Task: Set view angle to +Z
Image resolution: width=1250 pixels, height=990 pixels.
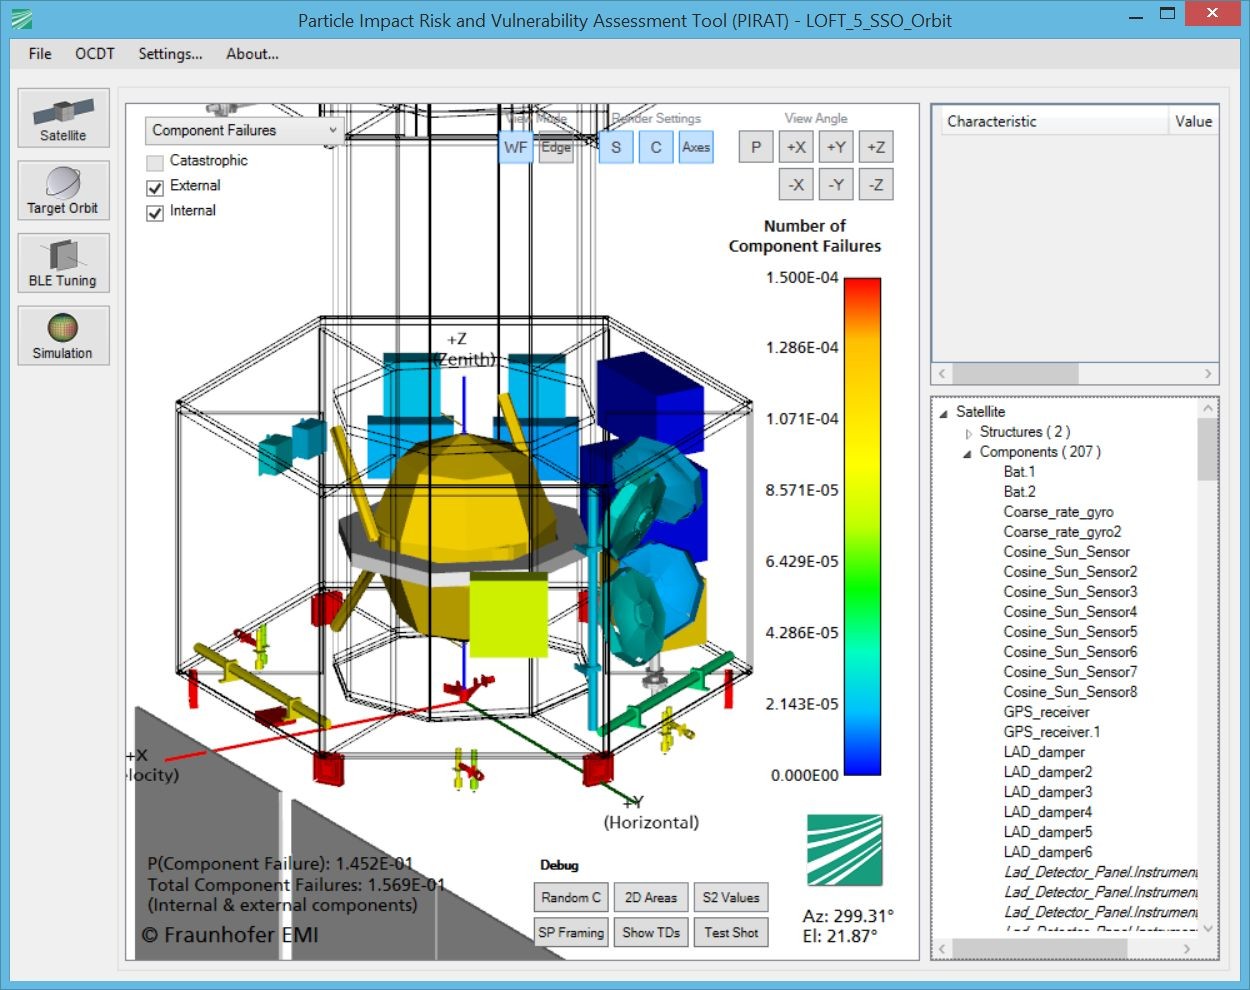Action: (876, 147)
